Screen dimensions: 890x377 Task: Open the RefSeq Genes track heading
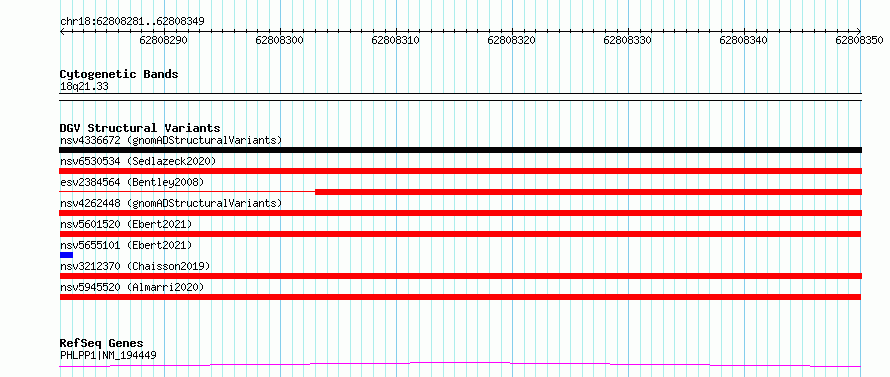click(x=102, y=344)
